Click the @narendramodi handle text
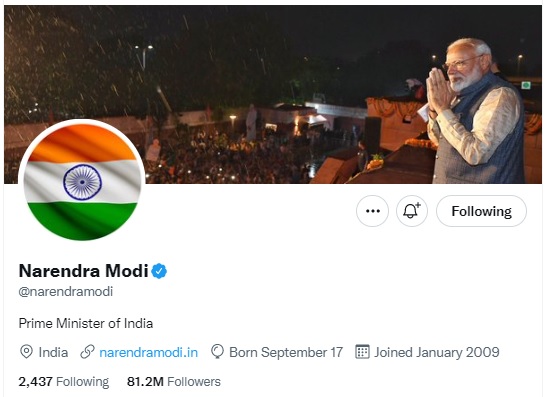The height and width of the screenshot is (397, 552). (66, 291)
